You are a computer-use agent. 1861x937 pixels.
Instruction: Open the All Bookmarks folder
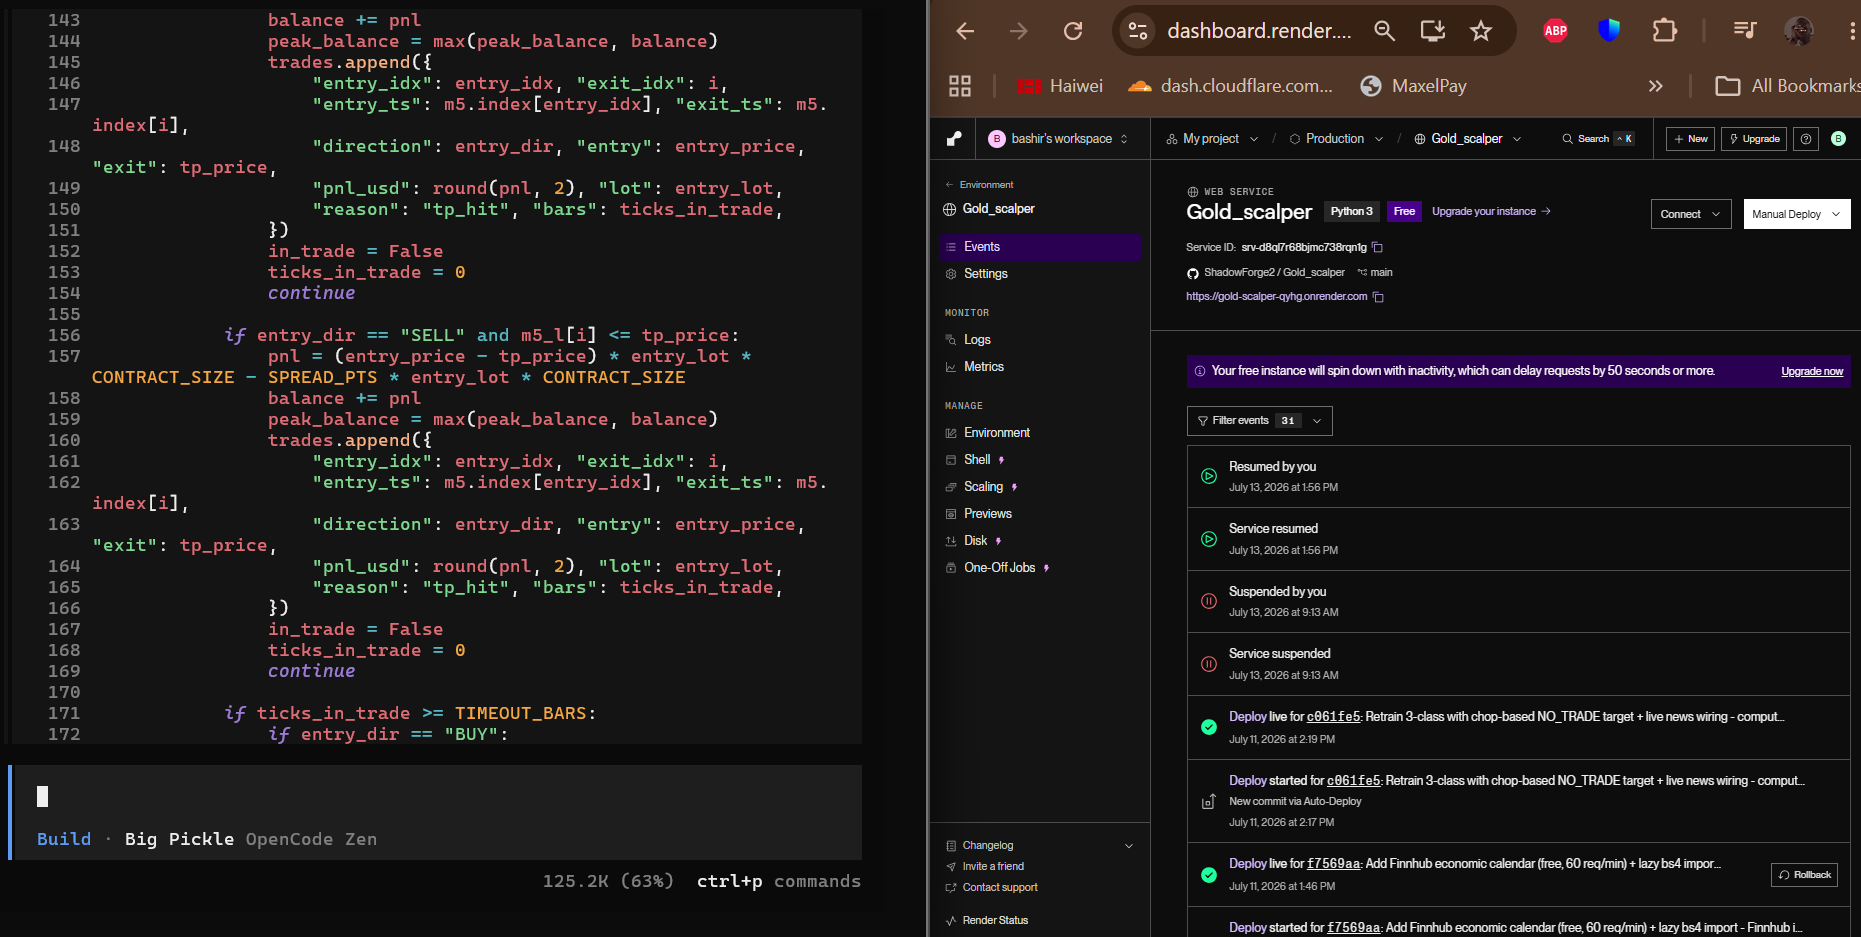(1787, 86)
